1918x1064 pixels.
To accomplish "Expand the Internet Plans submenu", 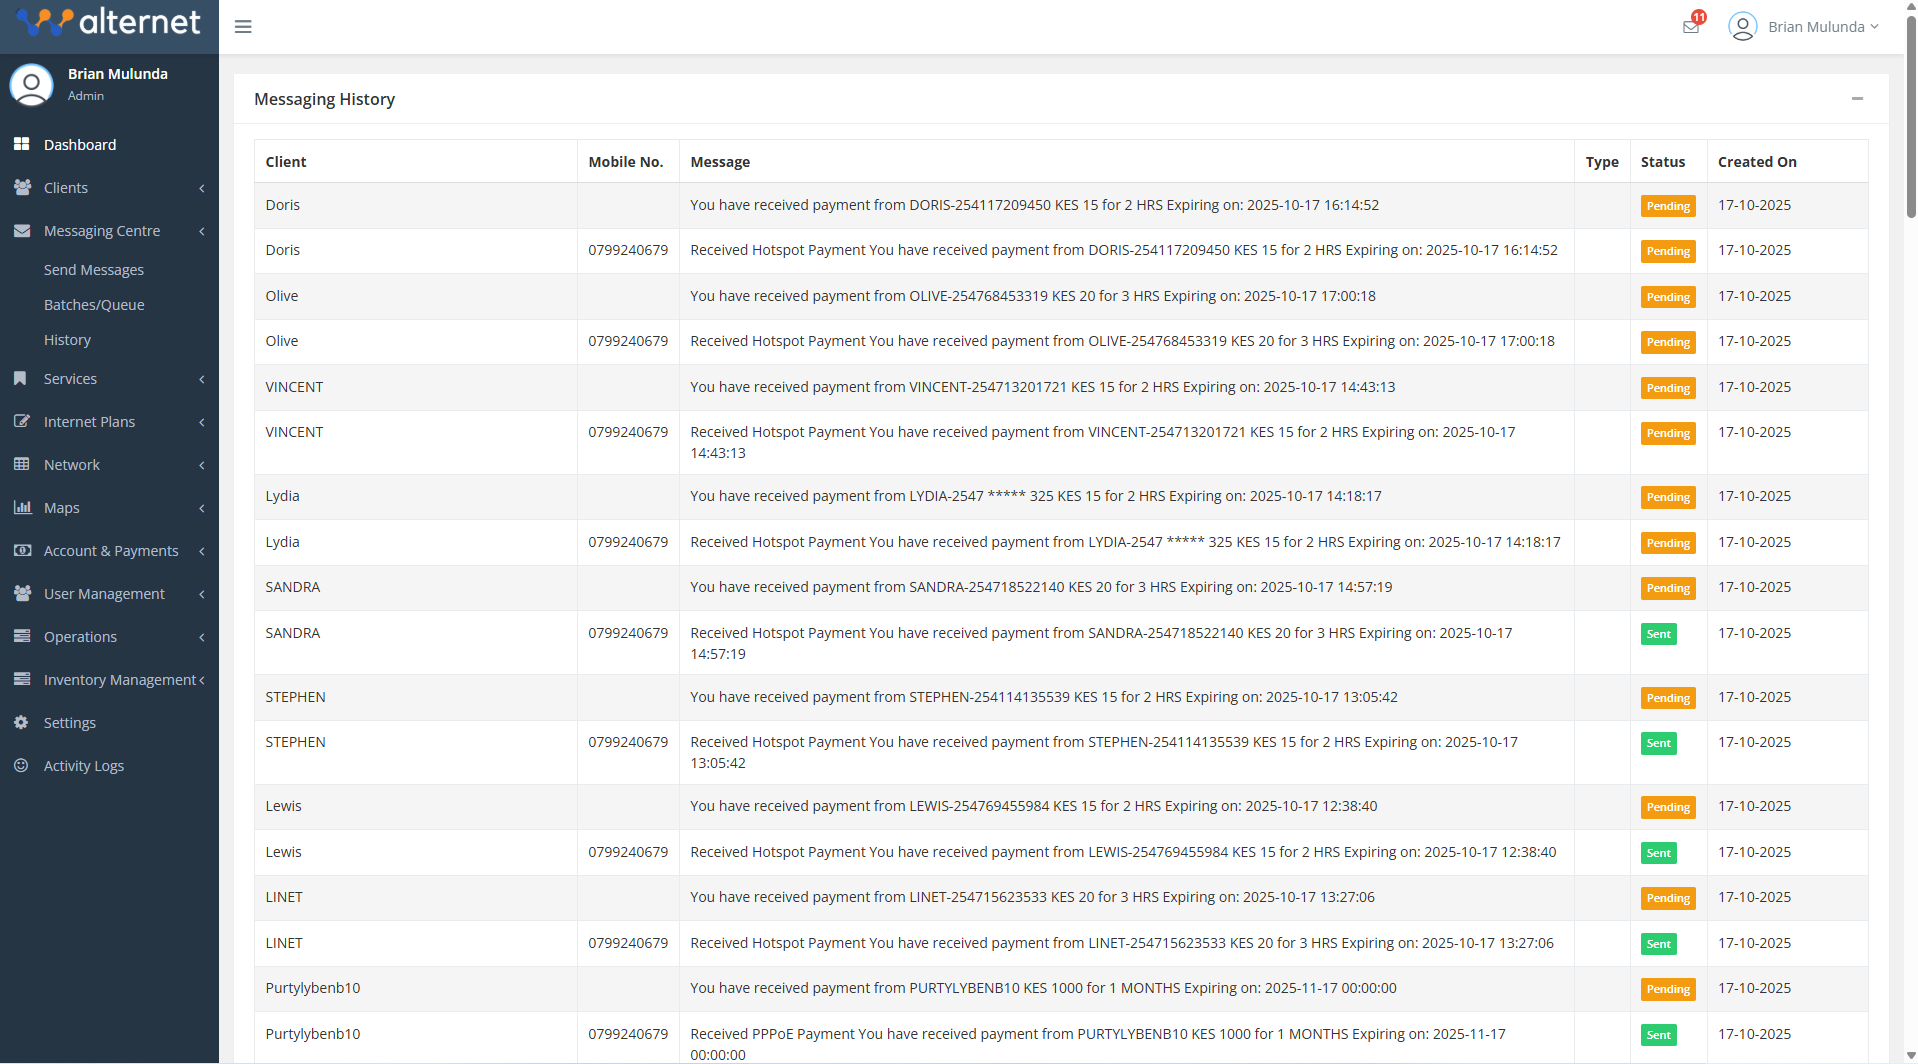I will click(88, 421).
